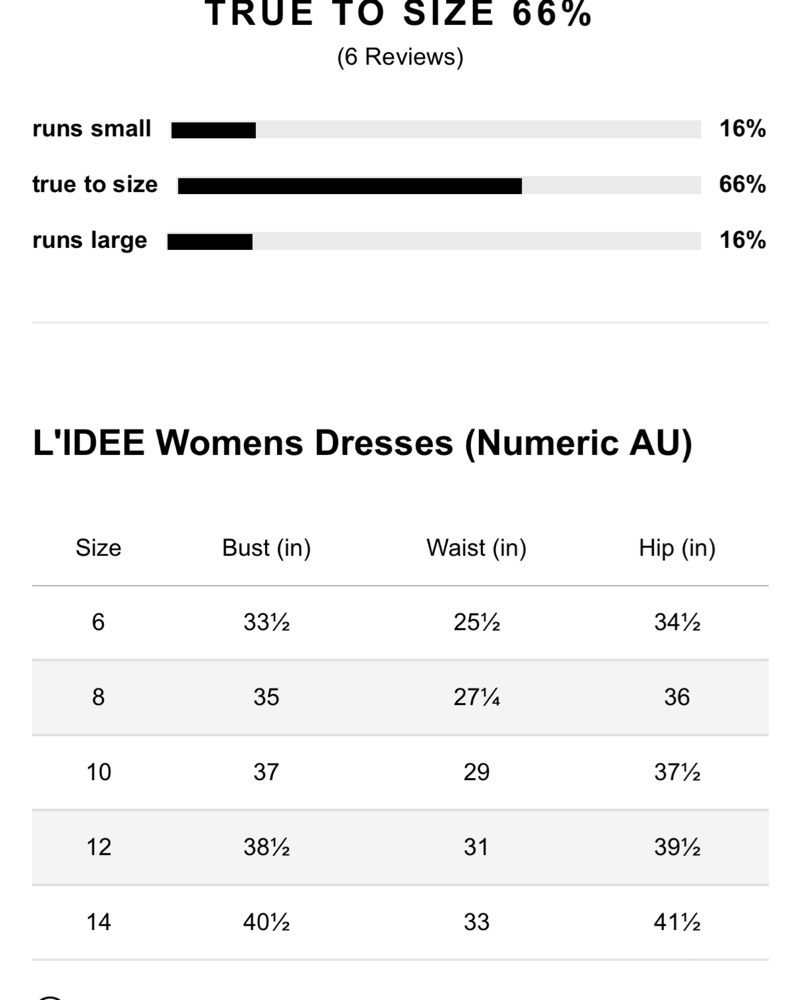Click the 66% value beside true to size
The width and height of the screenshot is (801, 1000).
click(x=742, y=184)
